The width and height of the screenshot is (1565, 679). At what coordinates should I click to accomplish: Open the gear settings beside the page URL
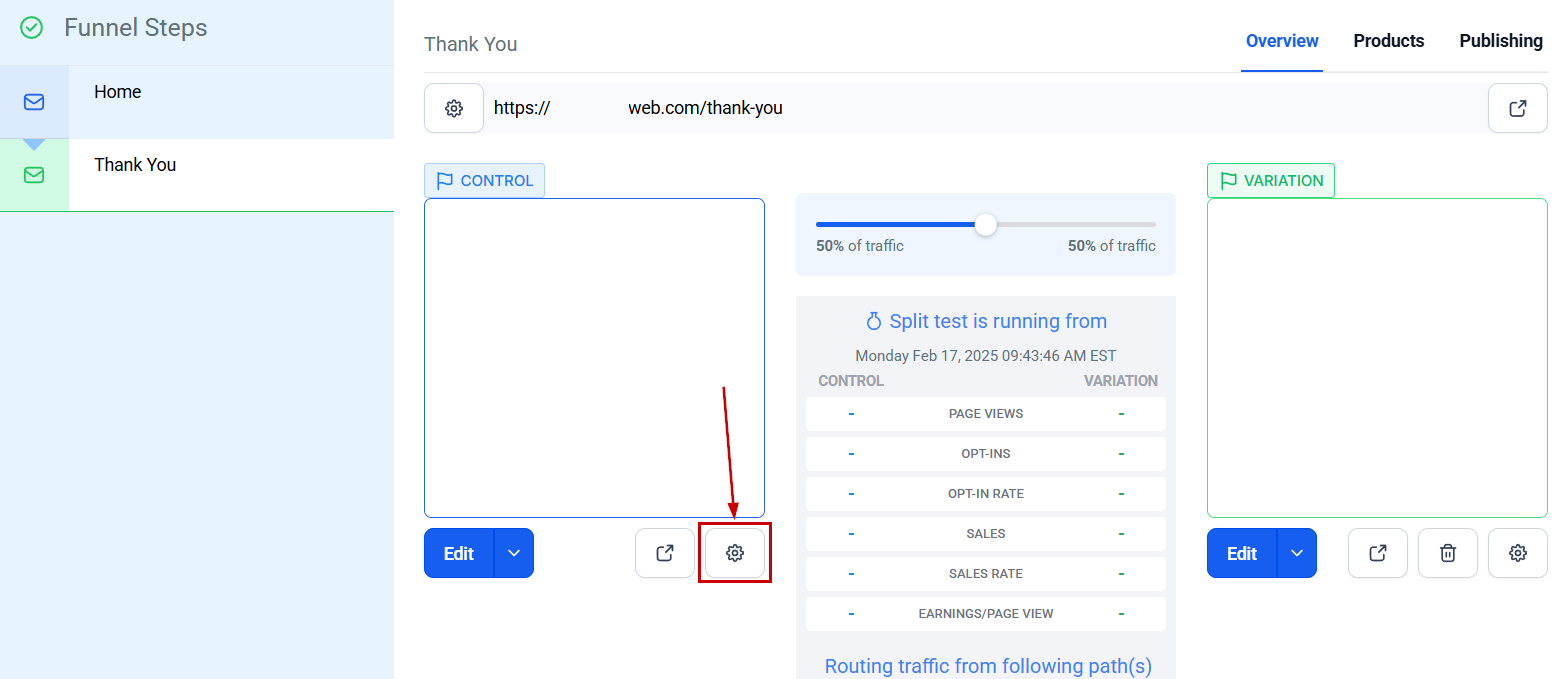click(454, 108)
